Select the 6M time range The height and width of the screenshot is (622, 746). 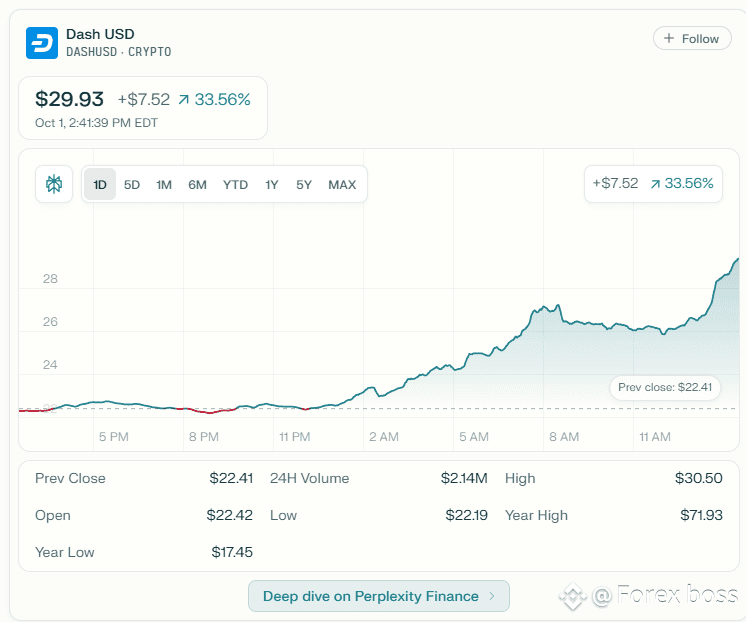(197, 184)
